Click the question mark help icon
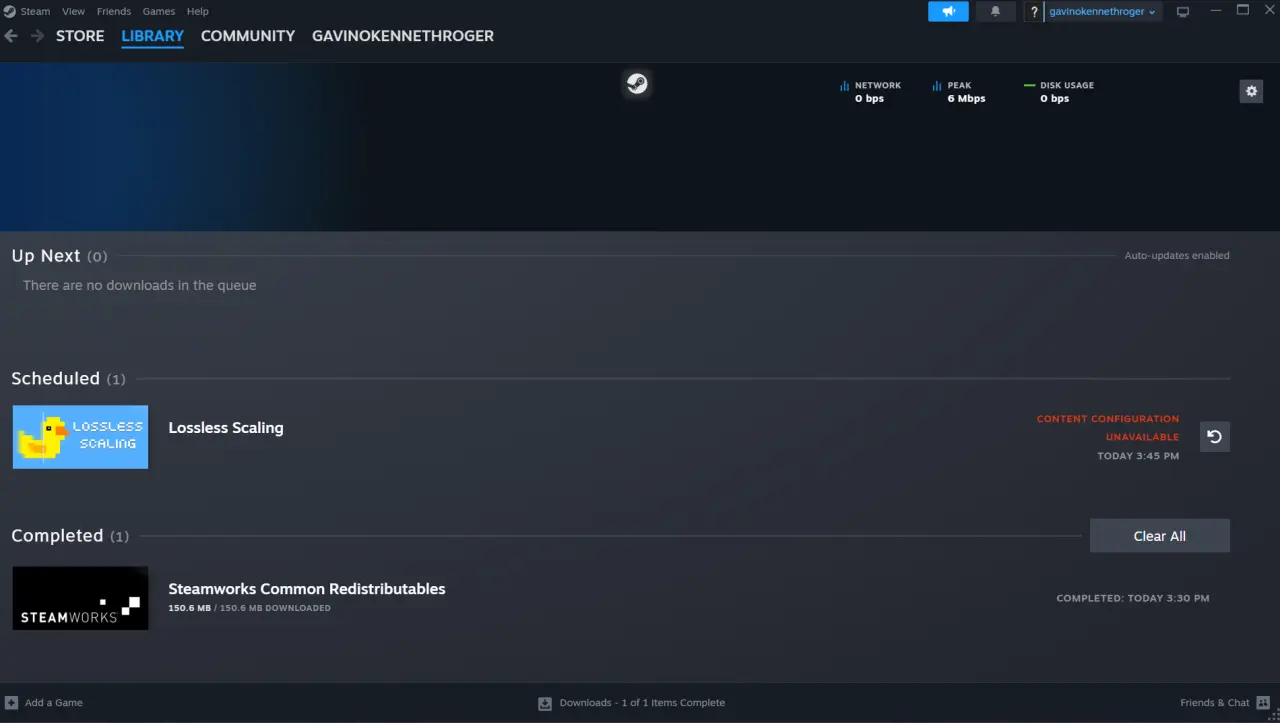 point(1034,12)
